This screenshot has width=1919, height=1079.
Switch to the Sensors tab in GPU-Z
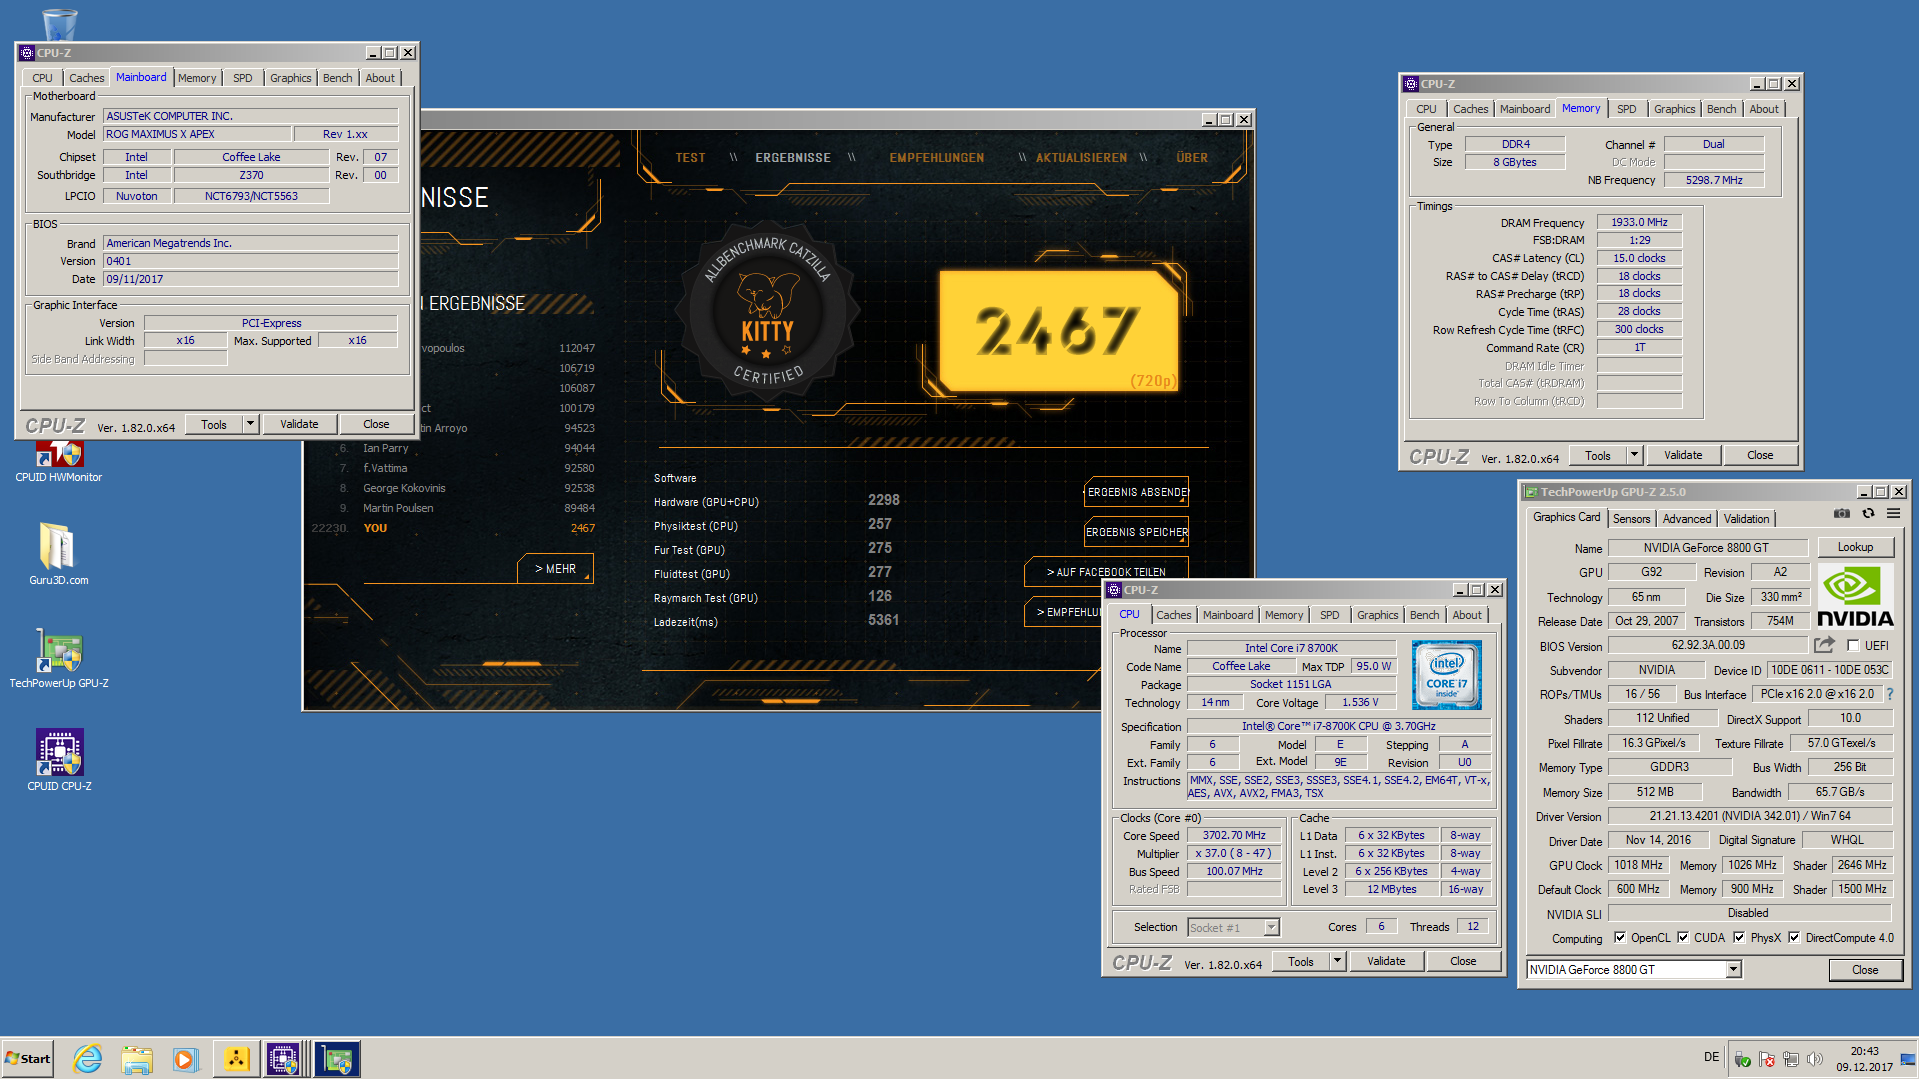pos(1631,519)
